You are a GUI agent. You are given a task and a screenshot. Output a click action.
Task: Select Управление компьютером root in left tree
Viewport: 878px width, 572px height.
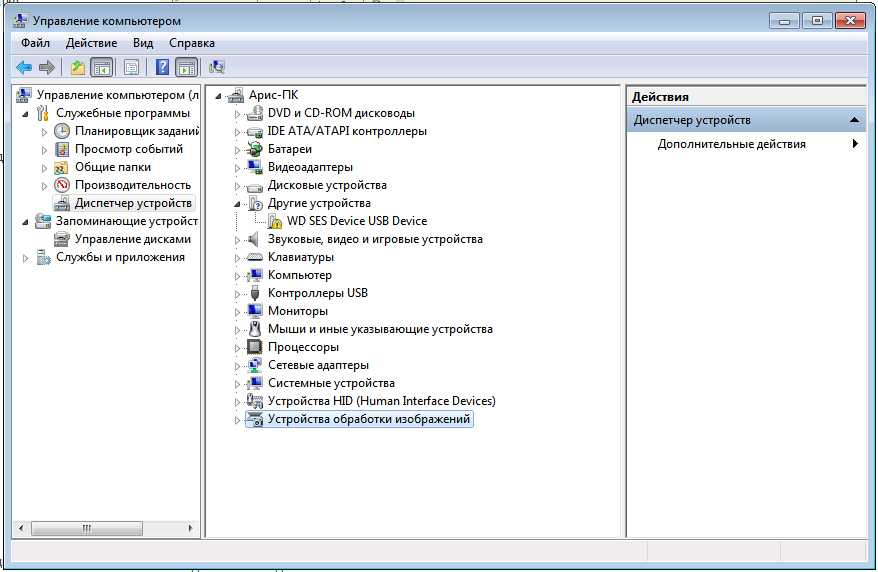tap(118, 95)
